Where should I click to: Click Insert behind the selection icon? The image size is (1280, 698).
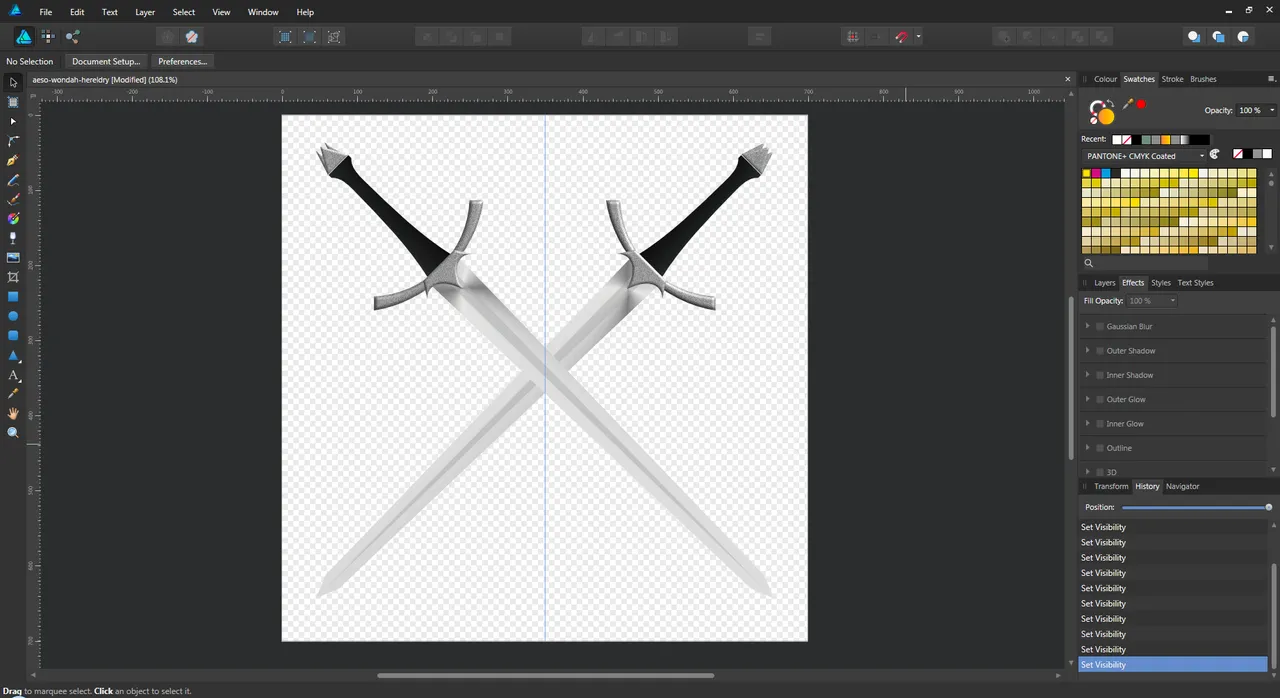pos(1193,36)
